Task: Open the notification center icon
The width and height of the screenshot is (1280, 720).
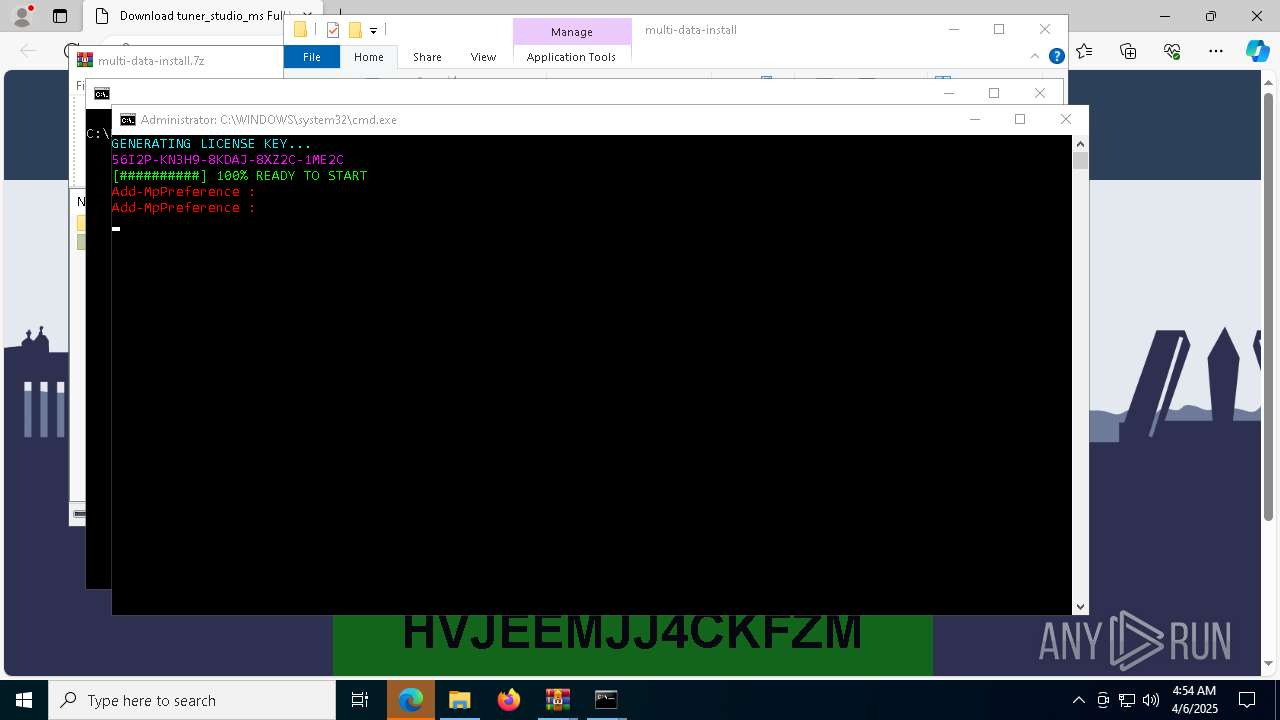Action: [1247, 700]
